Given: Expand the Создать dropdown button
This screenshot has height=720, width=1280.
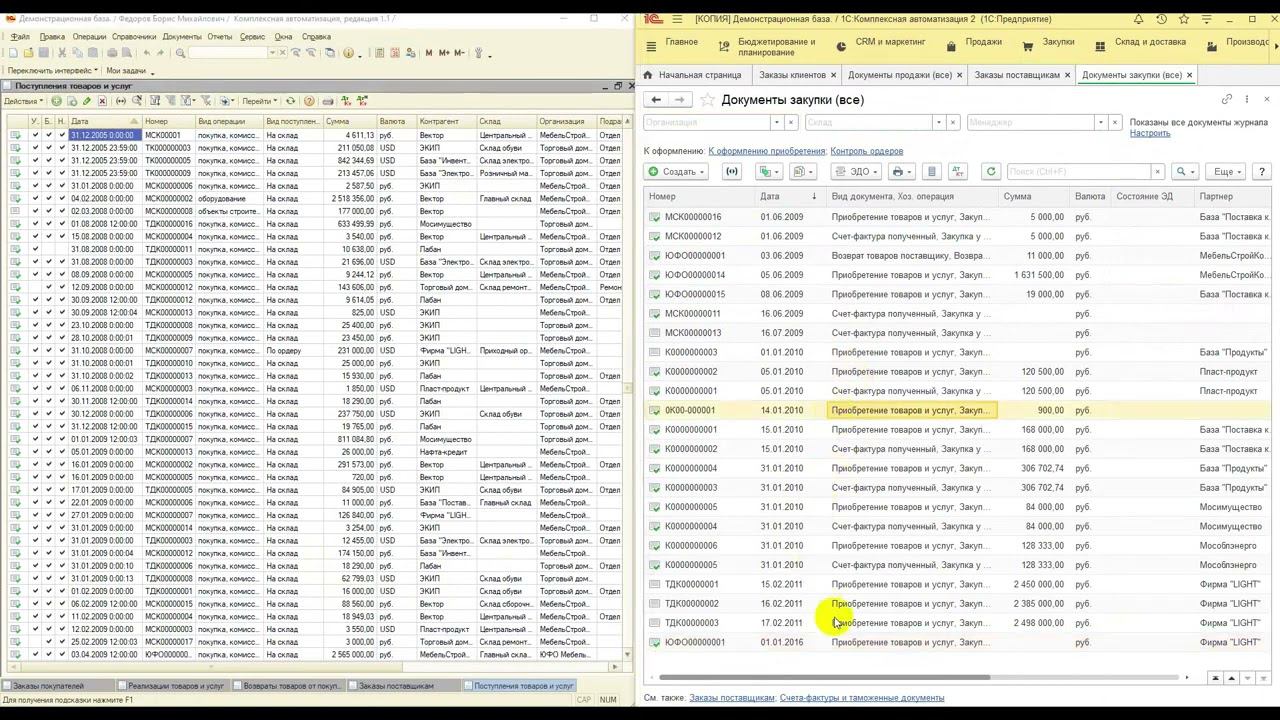Looking at the screenshot, I should click(677, 172).
